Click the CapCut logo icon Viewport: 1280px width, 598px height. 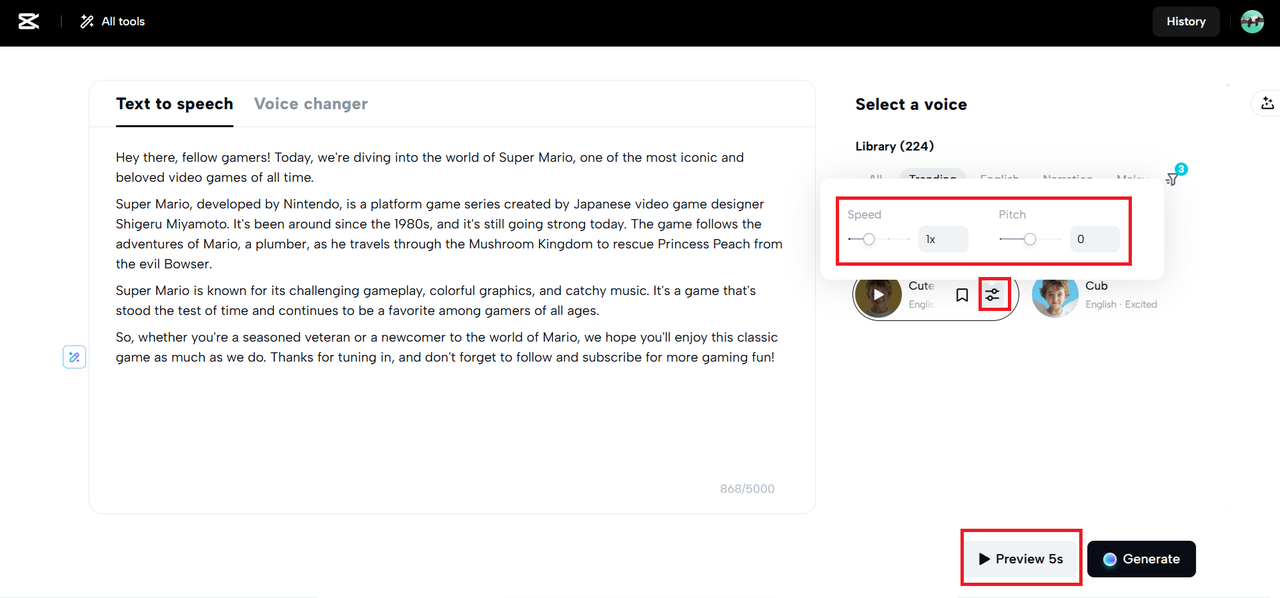[29, 21]
